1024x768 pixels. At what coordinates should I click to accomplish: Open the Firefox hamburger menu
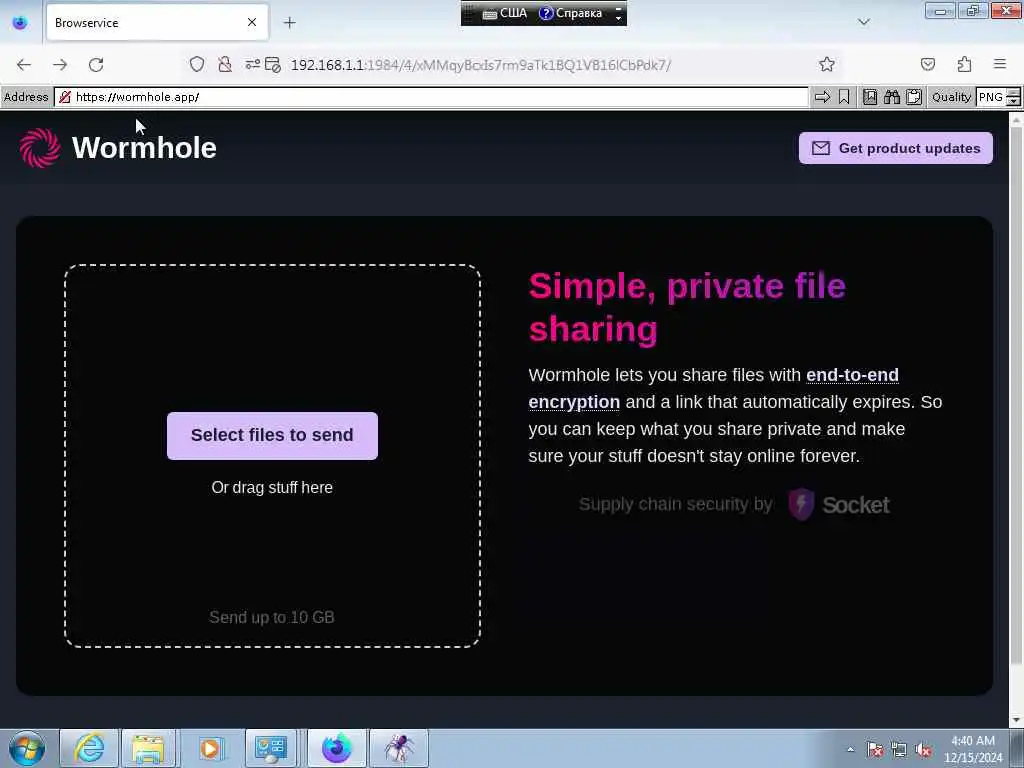pos(1000,64)
